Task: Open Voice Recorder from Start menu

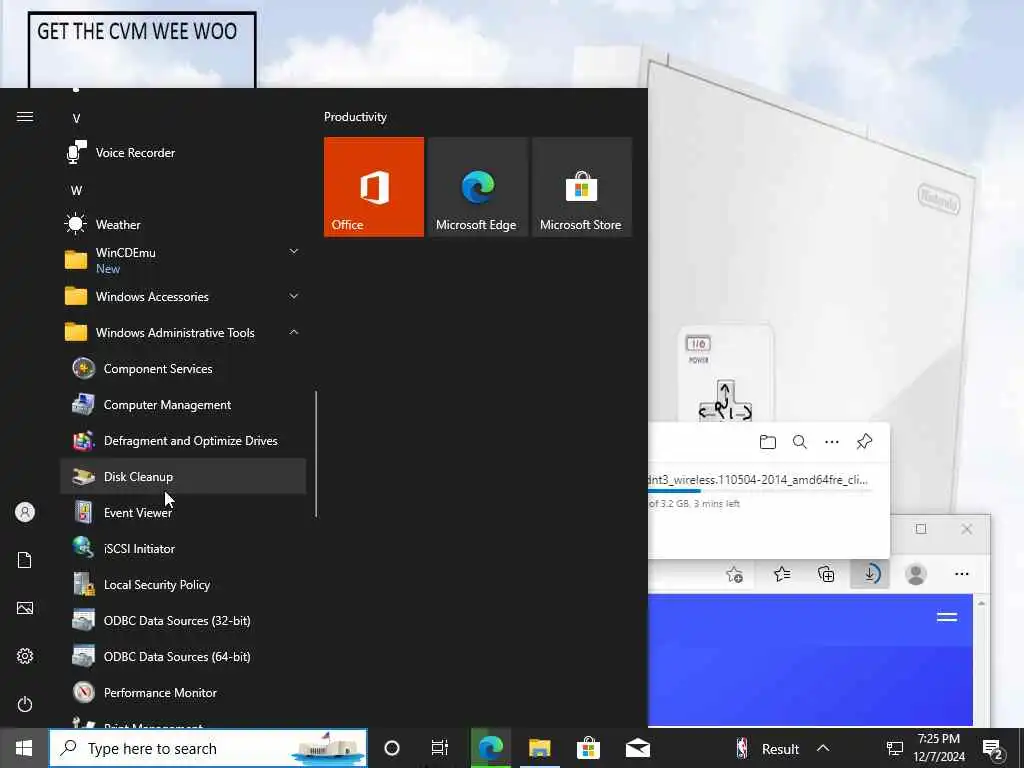Action: (183, 153)
